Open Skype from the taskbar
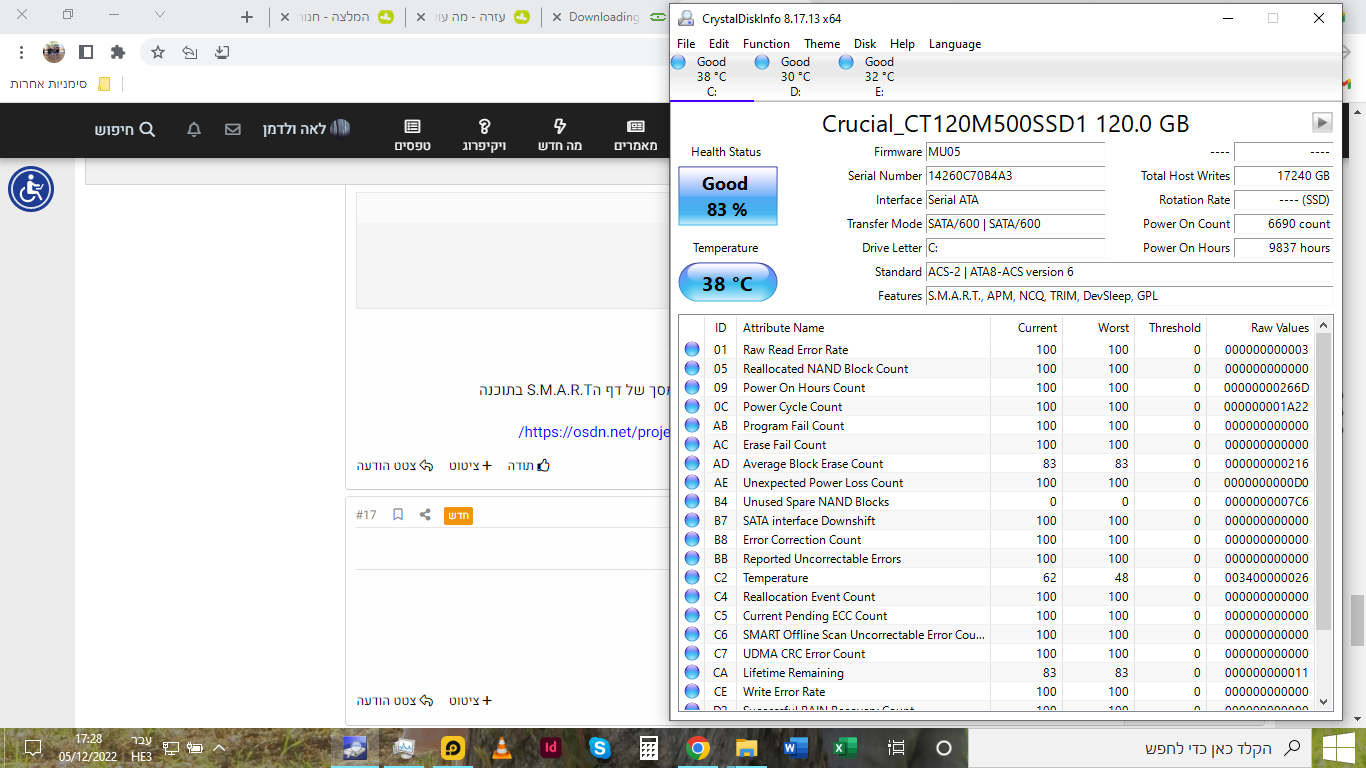Screen dimensions: 1366x768 [600, 747]
